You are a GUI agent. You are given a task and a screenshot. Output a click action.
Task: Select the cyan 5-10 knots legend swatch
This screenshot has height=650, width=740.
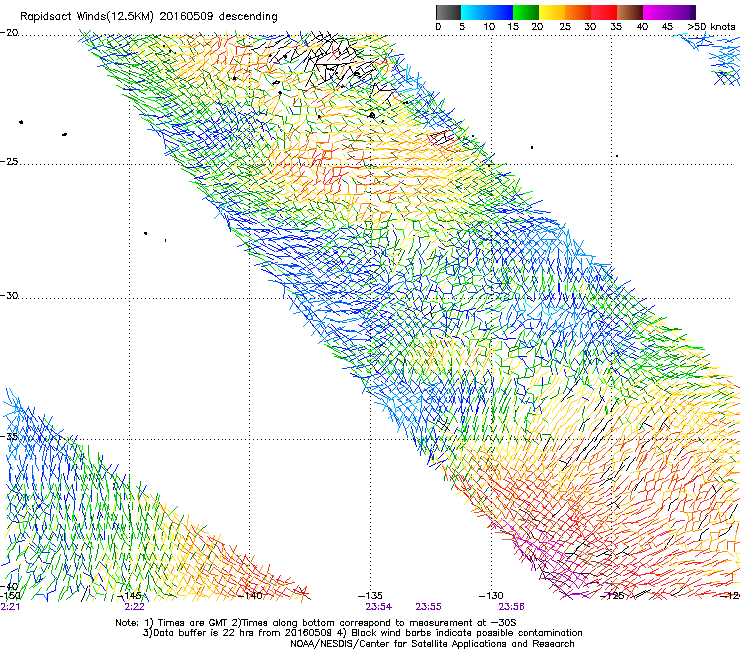474,12
